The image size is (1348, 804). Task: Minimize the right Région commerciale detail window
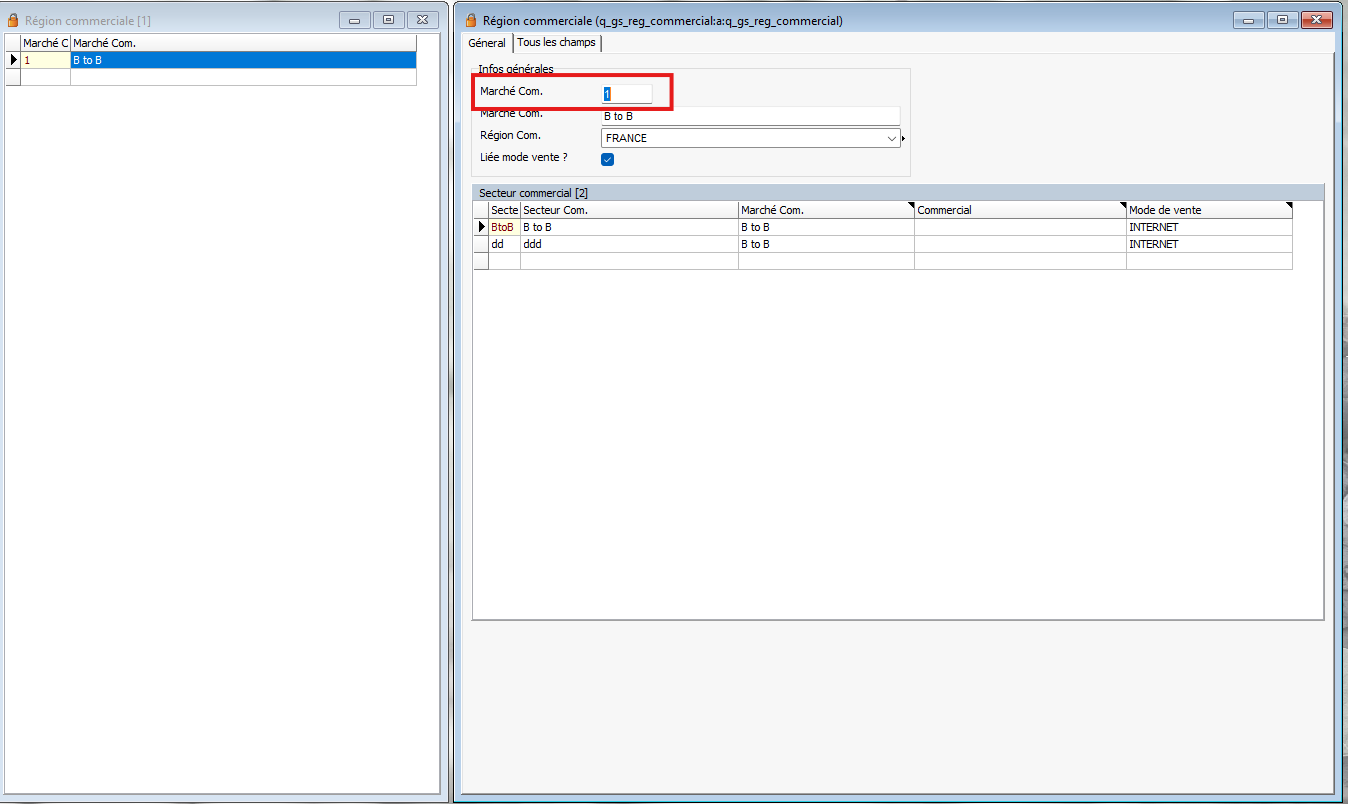[1248, 19]
